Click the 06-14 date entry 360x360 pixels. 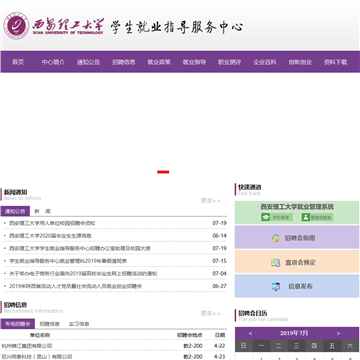pyautogui.click(x=219, y=236)
